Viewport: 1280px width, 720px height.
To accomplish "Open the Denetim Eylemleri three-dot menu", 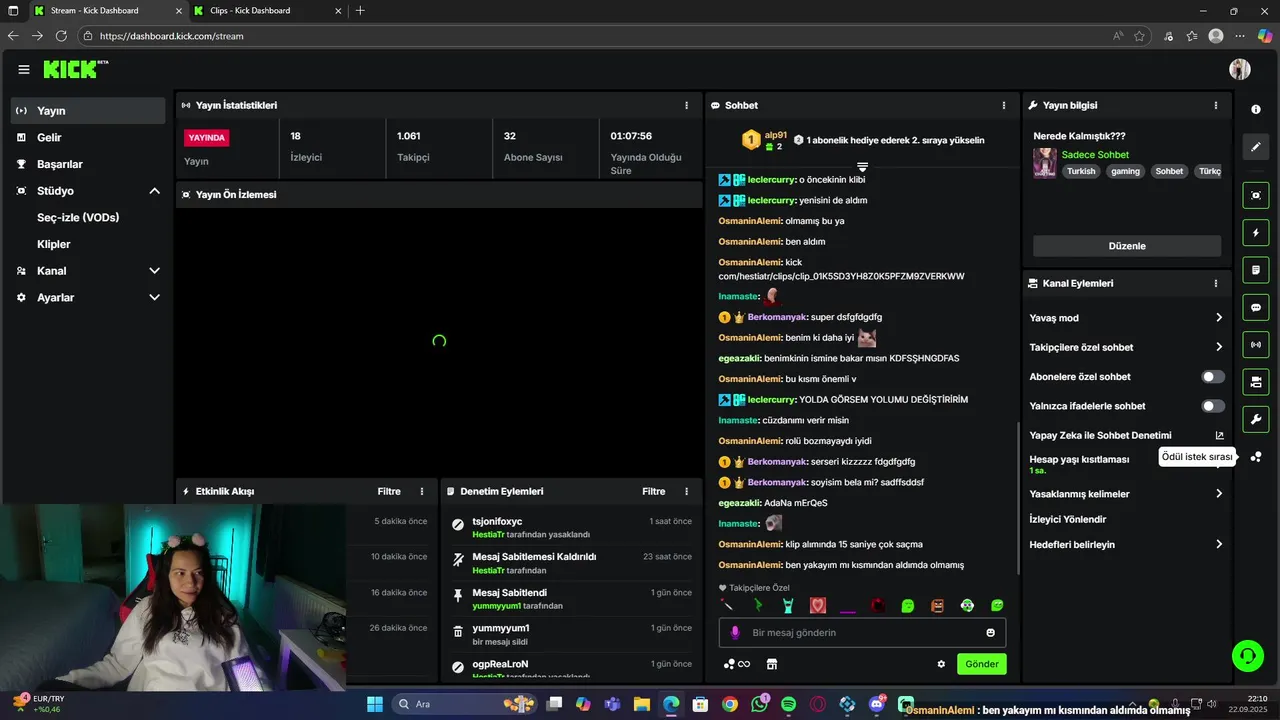I will (x=686, y=492).
